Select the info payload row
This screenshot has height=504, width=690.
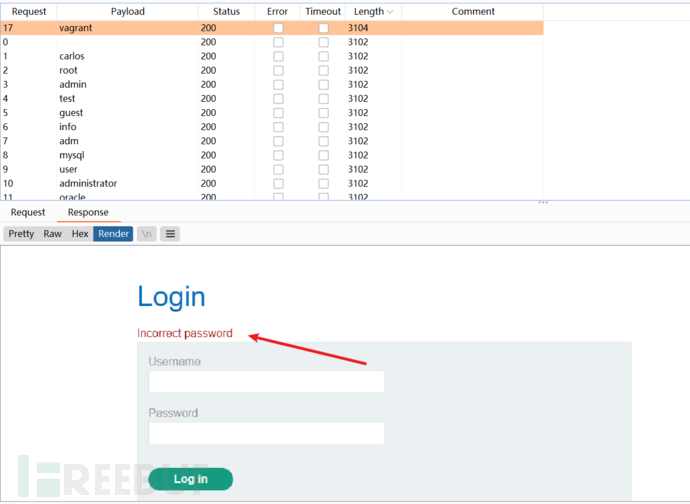pyautogui.click(x=272, y=127)
